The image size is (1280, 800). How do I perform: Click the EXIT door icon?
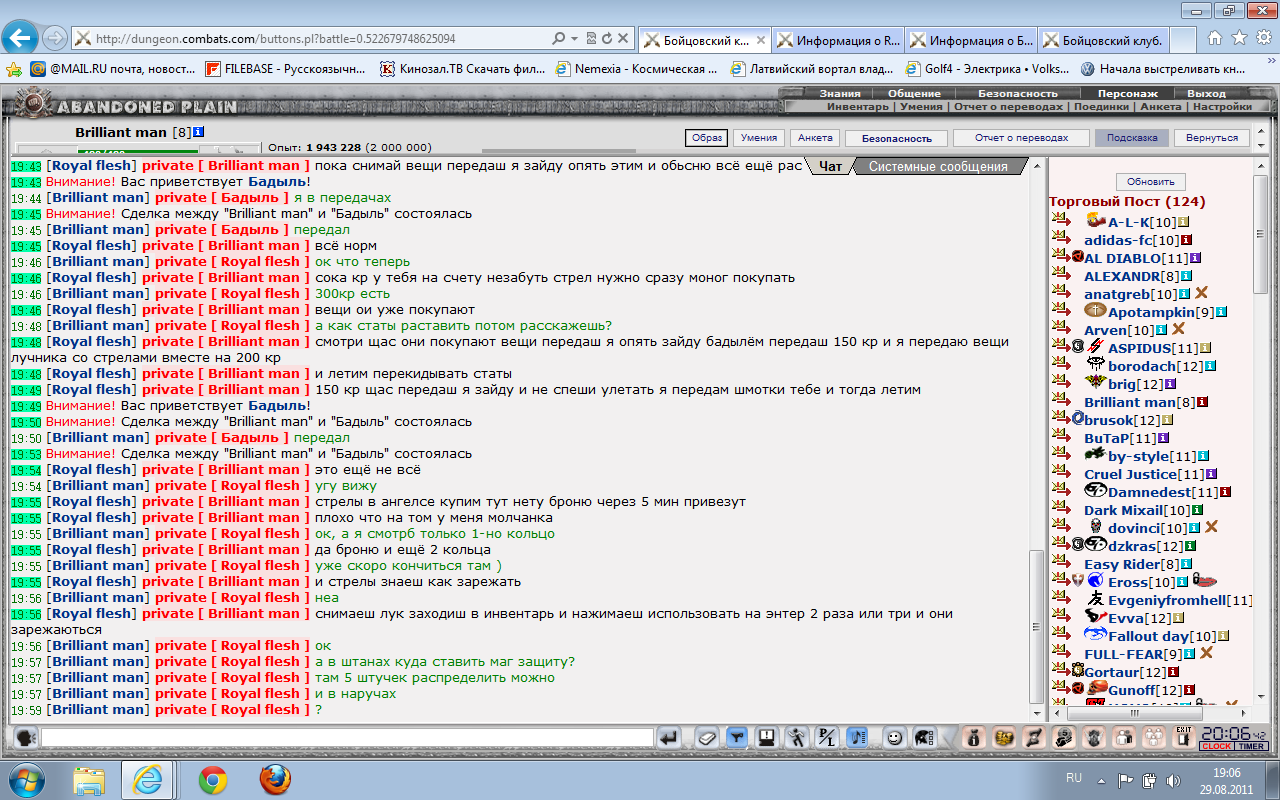pos(1185,738)
